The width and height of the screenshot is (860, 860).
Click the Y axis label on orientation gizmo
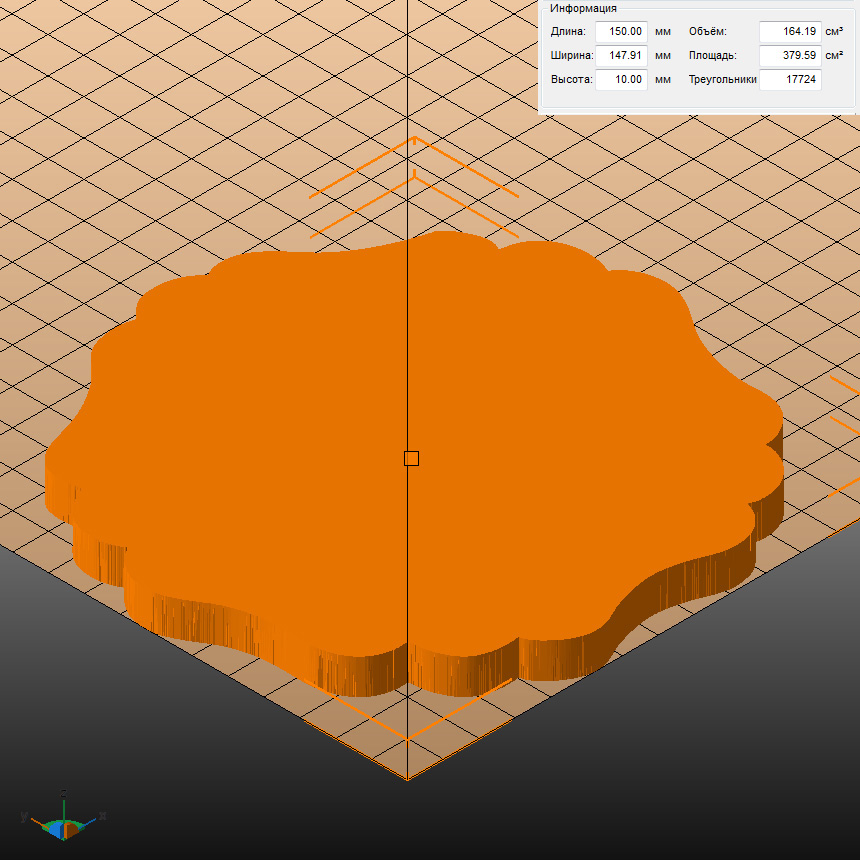pos(23,817)
